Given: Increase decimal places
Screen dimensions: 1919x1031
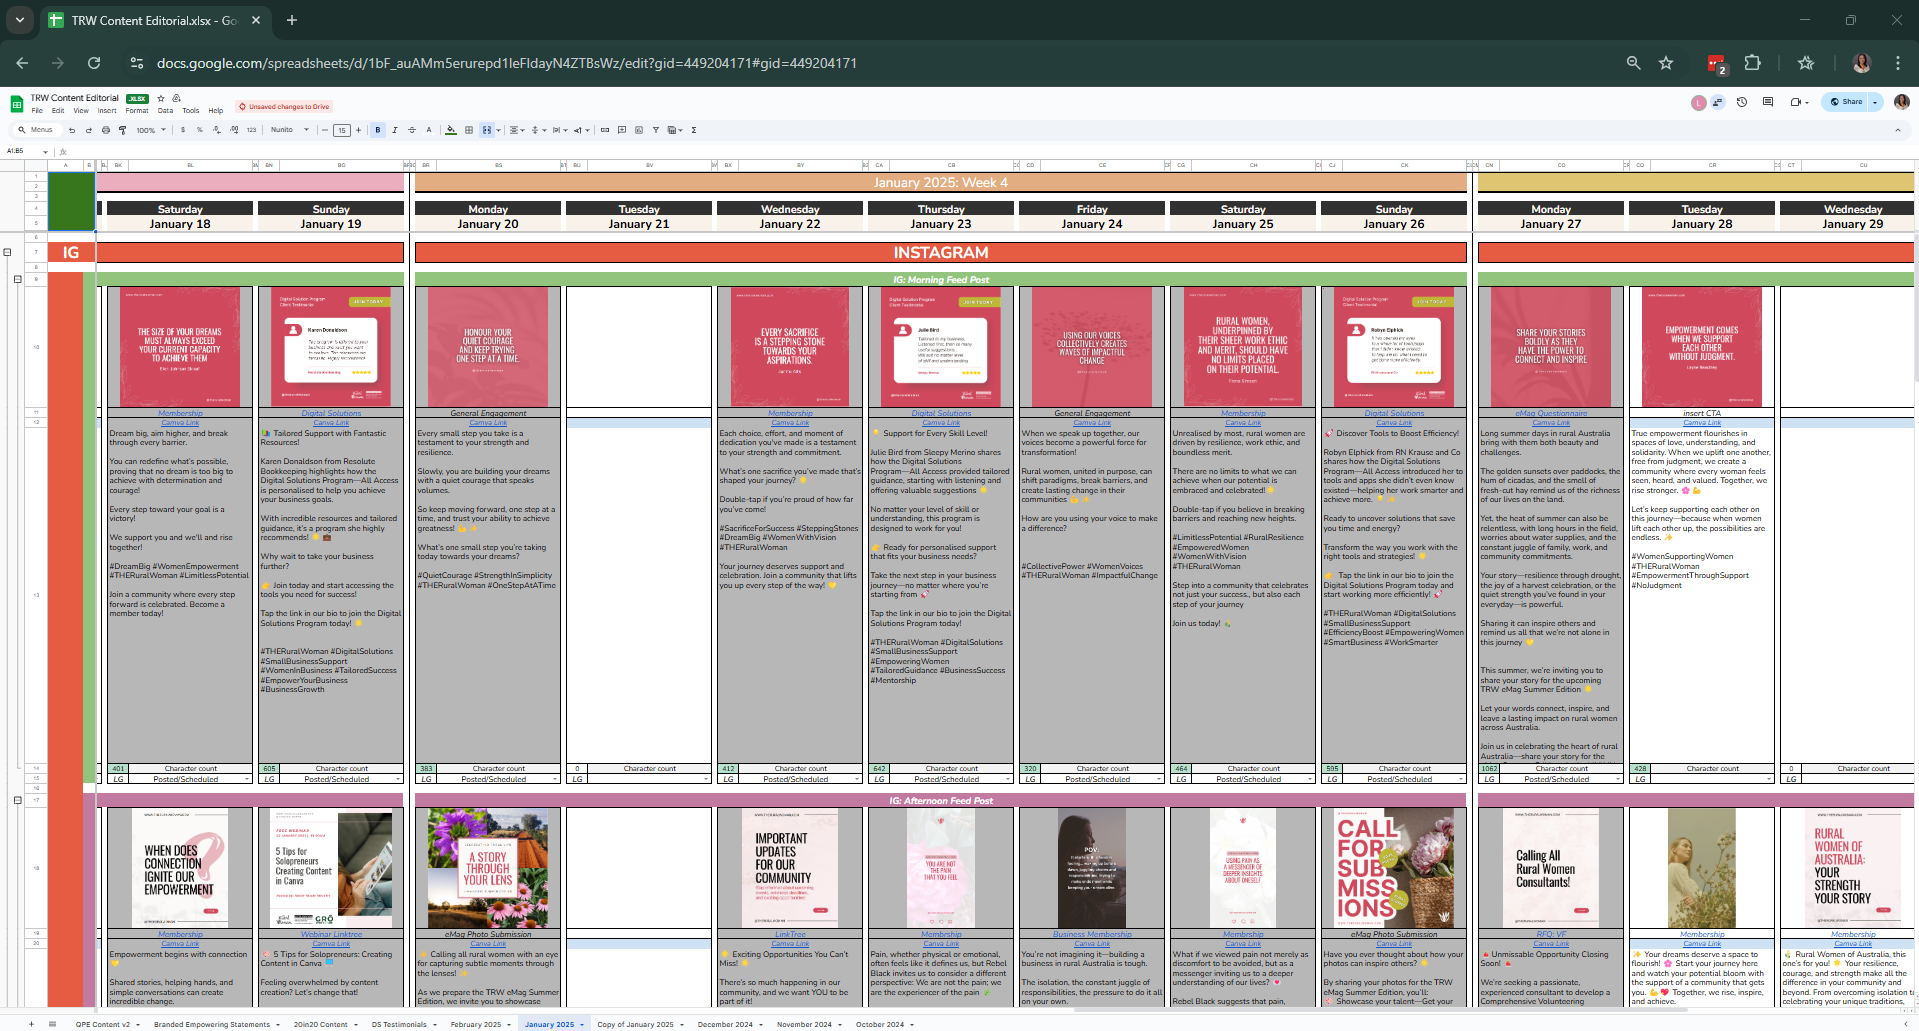Looking at the screenshot, I should 234,130.
